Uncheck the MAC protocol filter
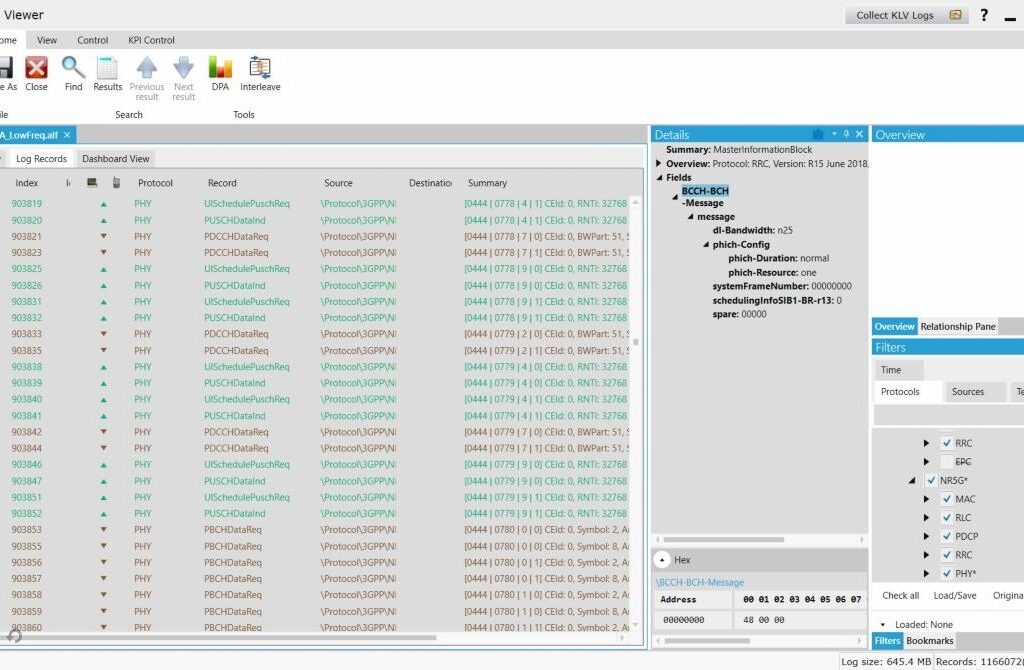 [x=947, y=499]
